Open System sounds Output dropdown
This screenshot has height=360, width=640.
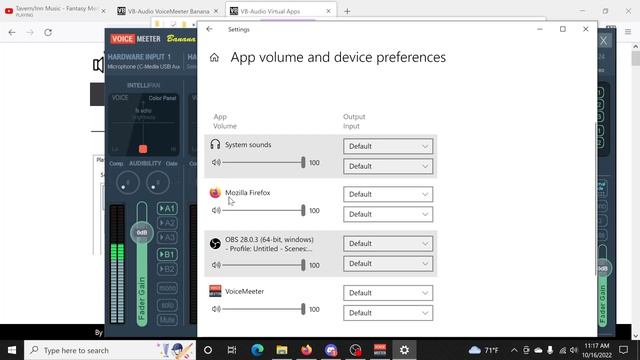[x=388, y=146]
